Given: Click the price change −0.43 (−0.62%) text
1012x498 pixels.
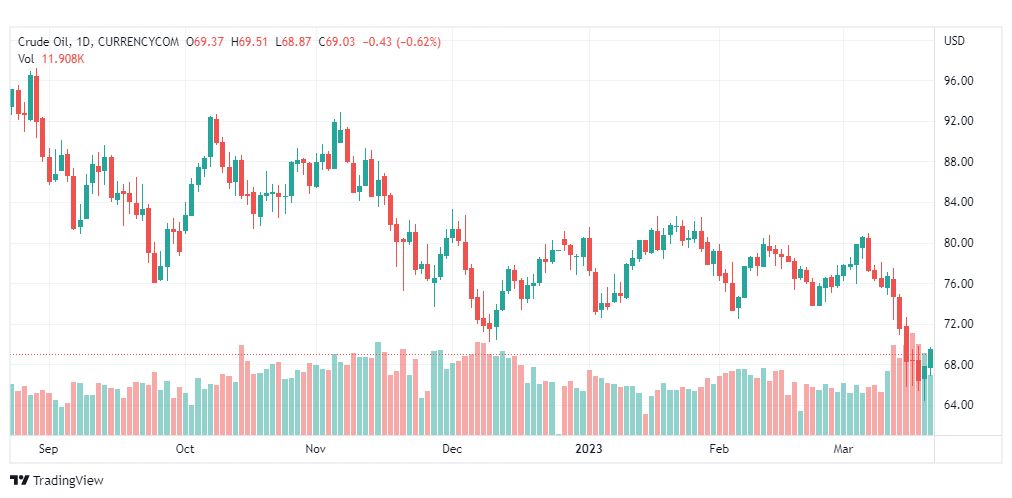Looking at the screenshot, I should (x=406, y=42).
